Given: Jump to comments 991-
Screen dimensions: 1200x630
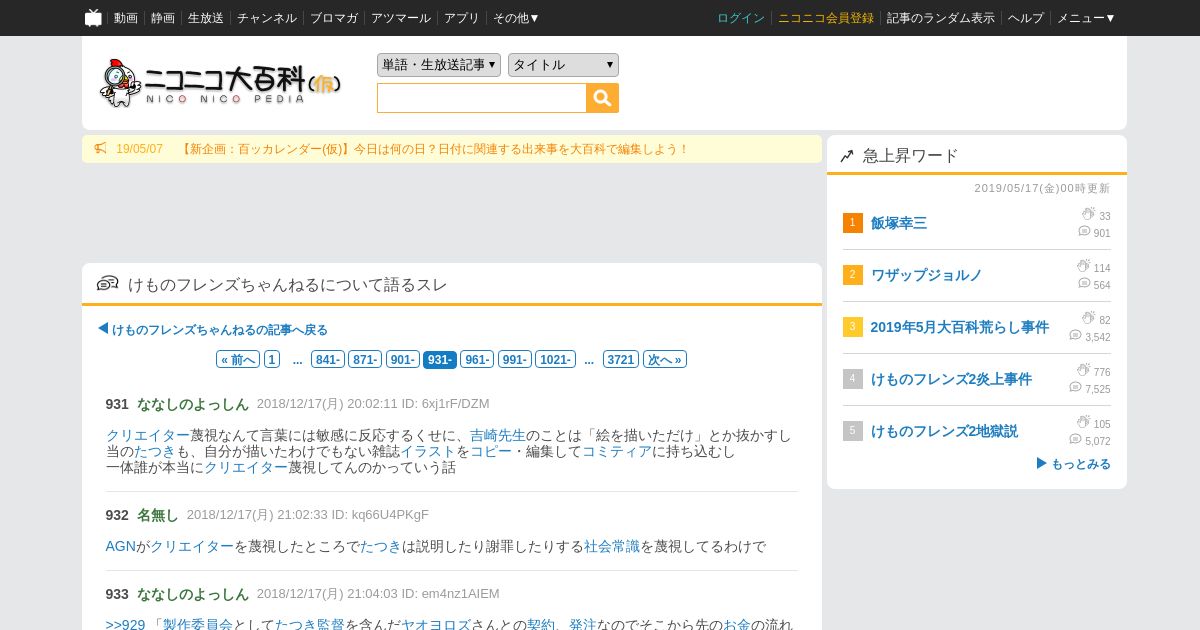Looking at the screenshot, I should coord(514,359).
